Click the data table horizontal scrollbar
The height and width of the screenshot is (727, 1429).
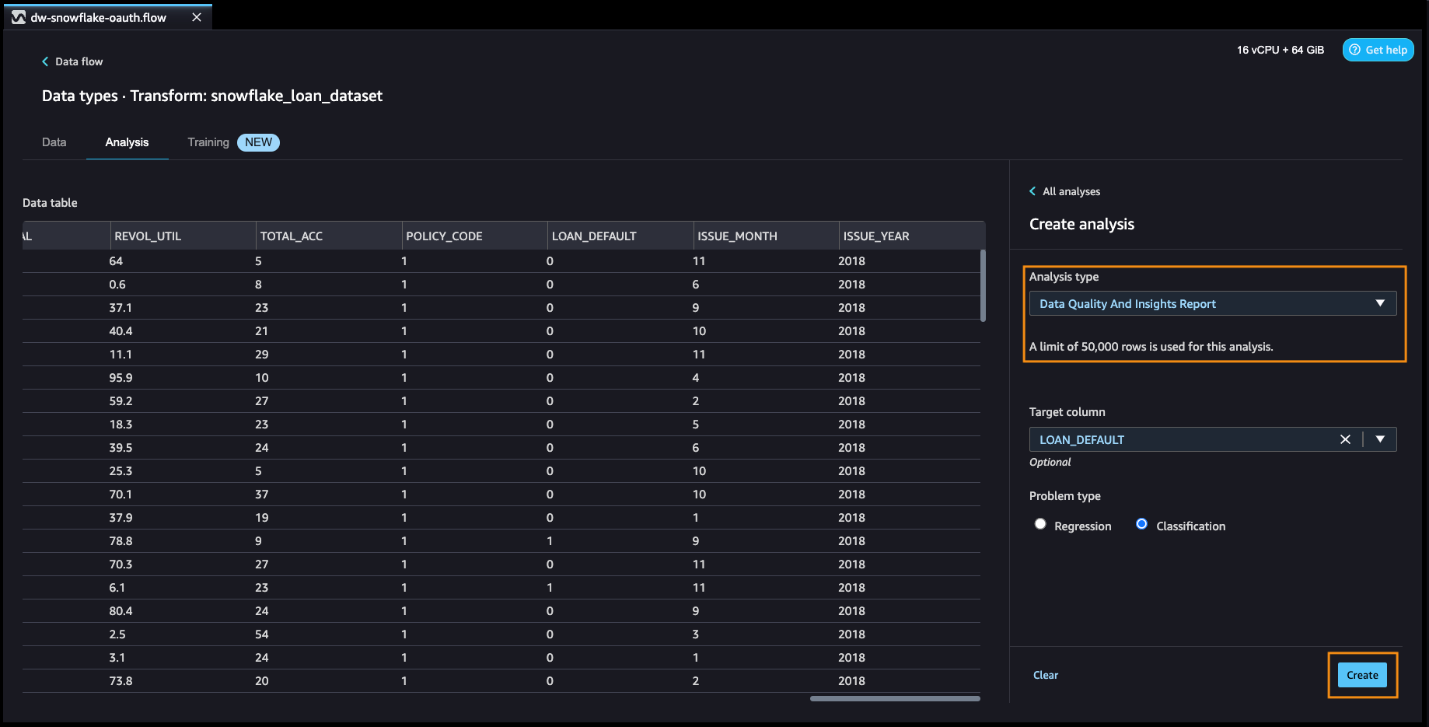click(894, 698)
